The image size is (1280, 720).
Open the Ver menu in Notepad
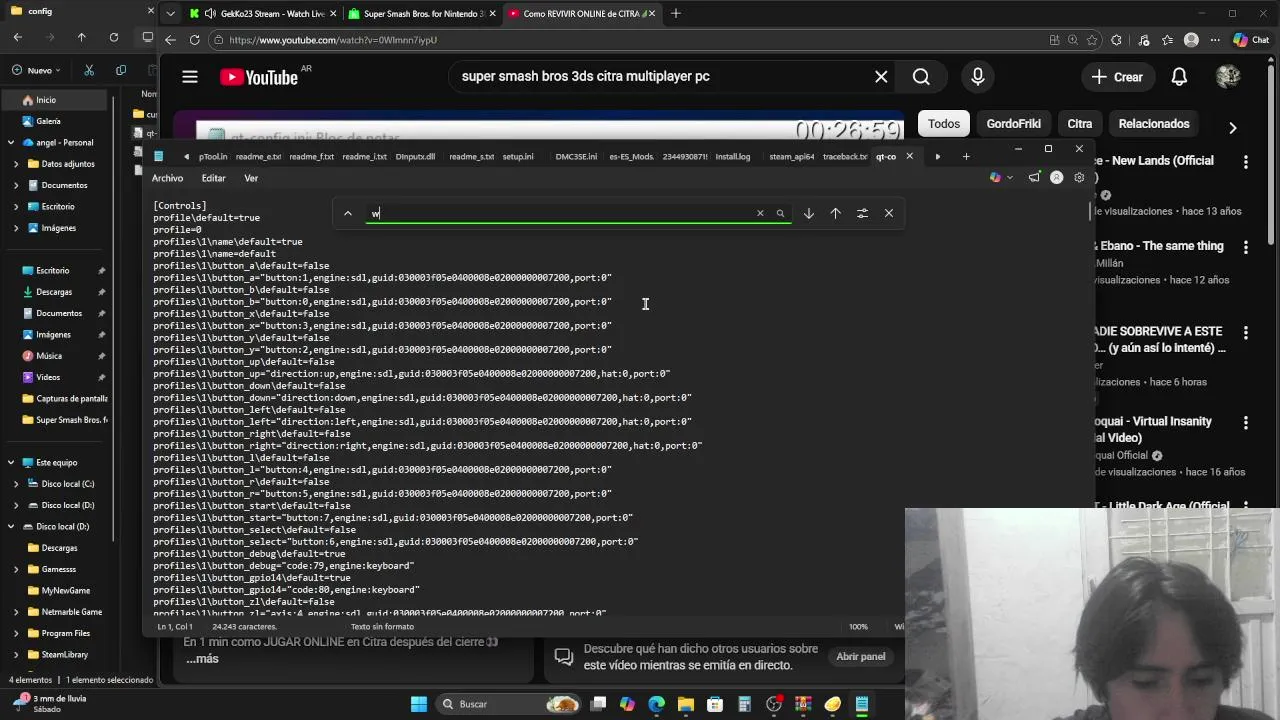point(251,178)
